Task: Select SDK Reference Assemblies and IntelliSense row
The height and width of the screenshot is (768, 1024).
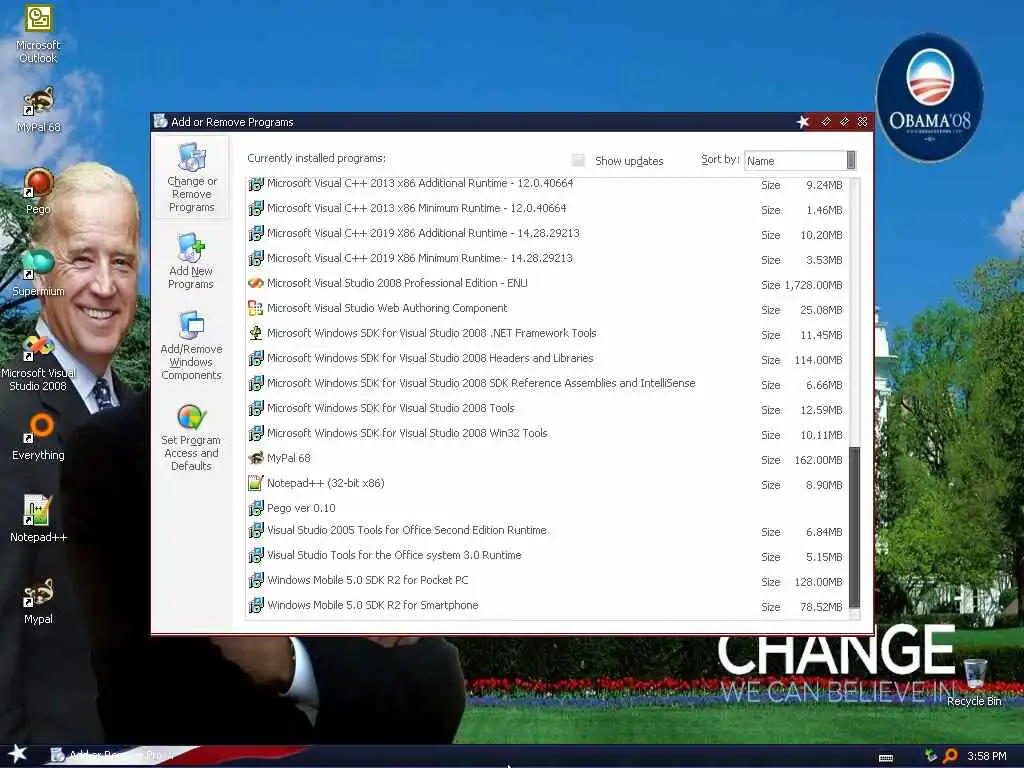Action: point(547,383)
